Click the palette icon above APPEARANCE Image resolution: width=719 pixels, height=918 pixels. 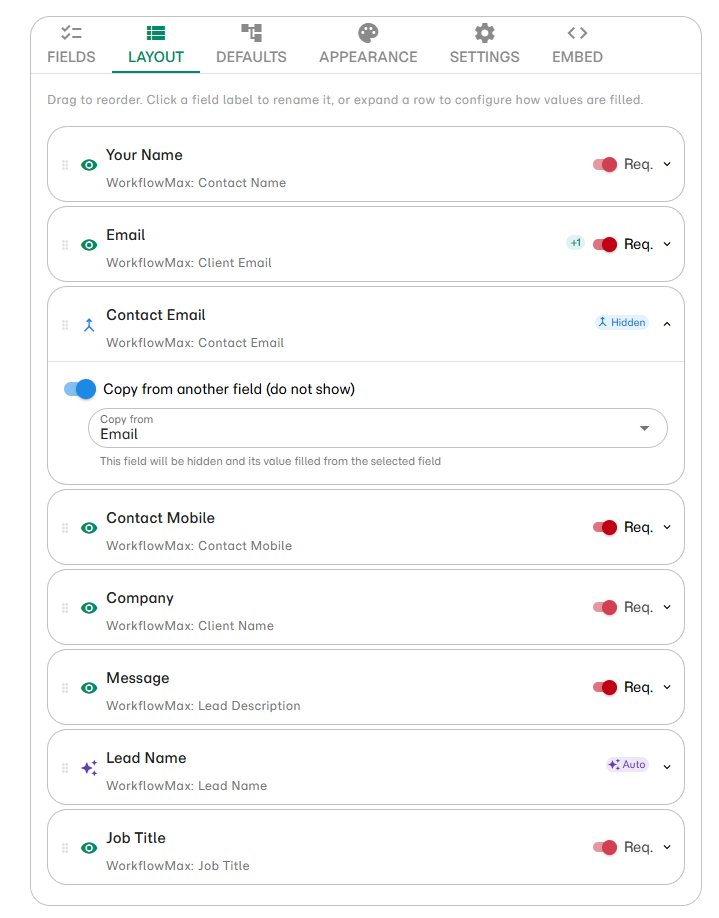(368, 33)
